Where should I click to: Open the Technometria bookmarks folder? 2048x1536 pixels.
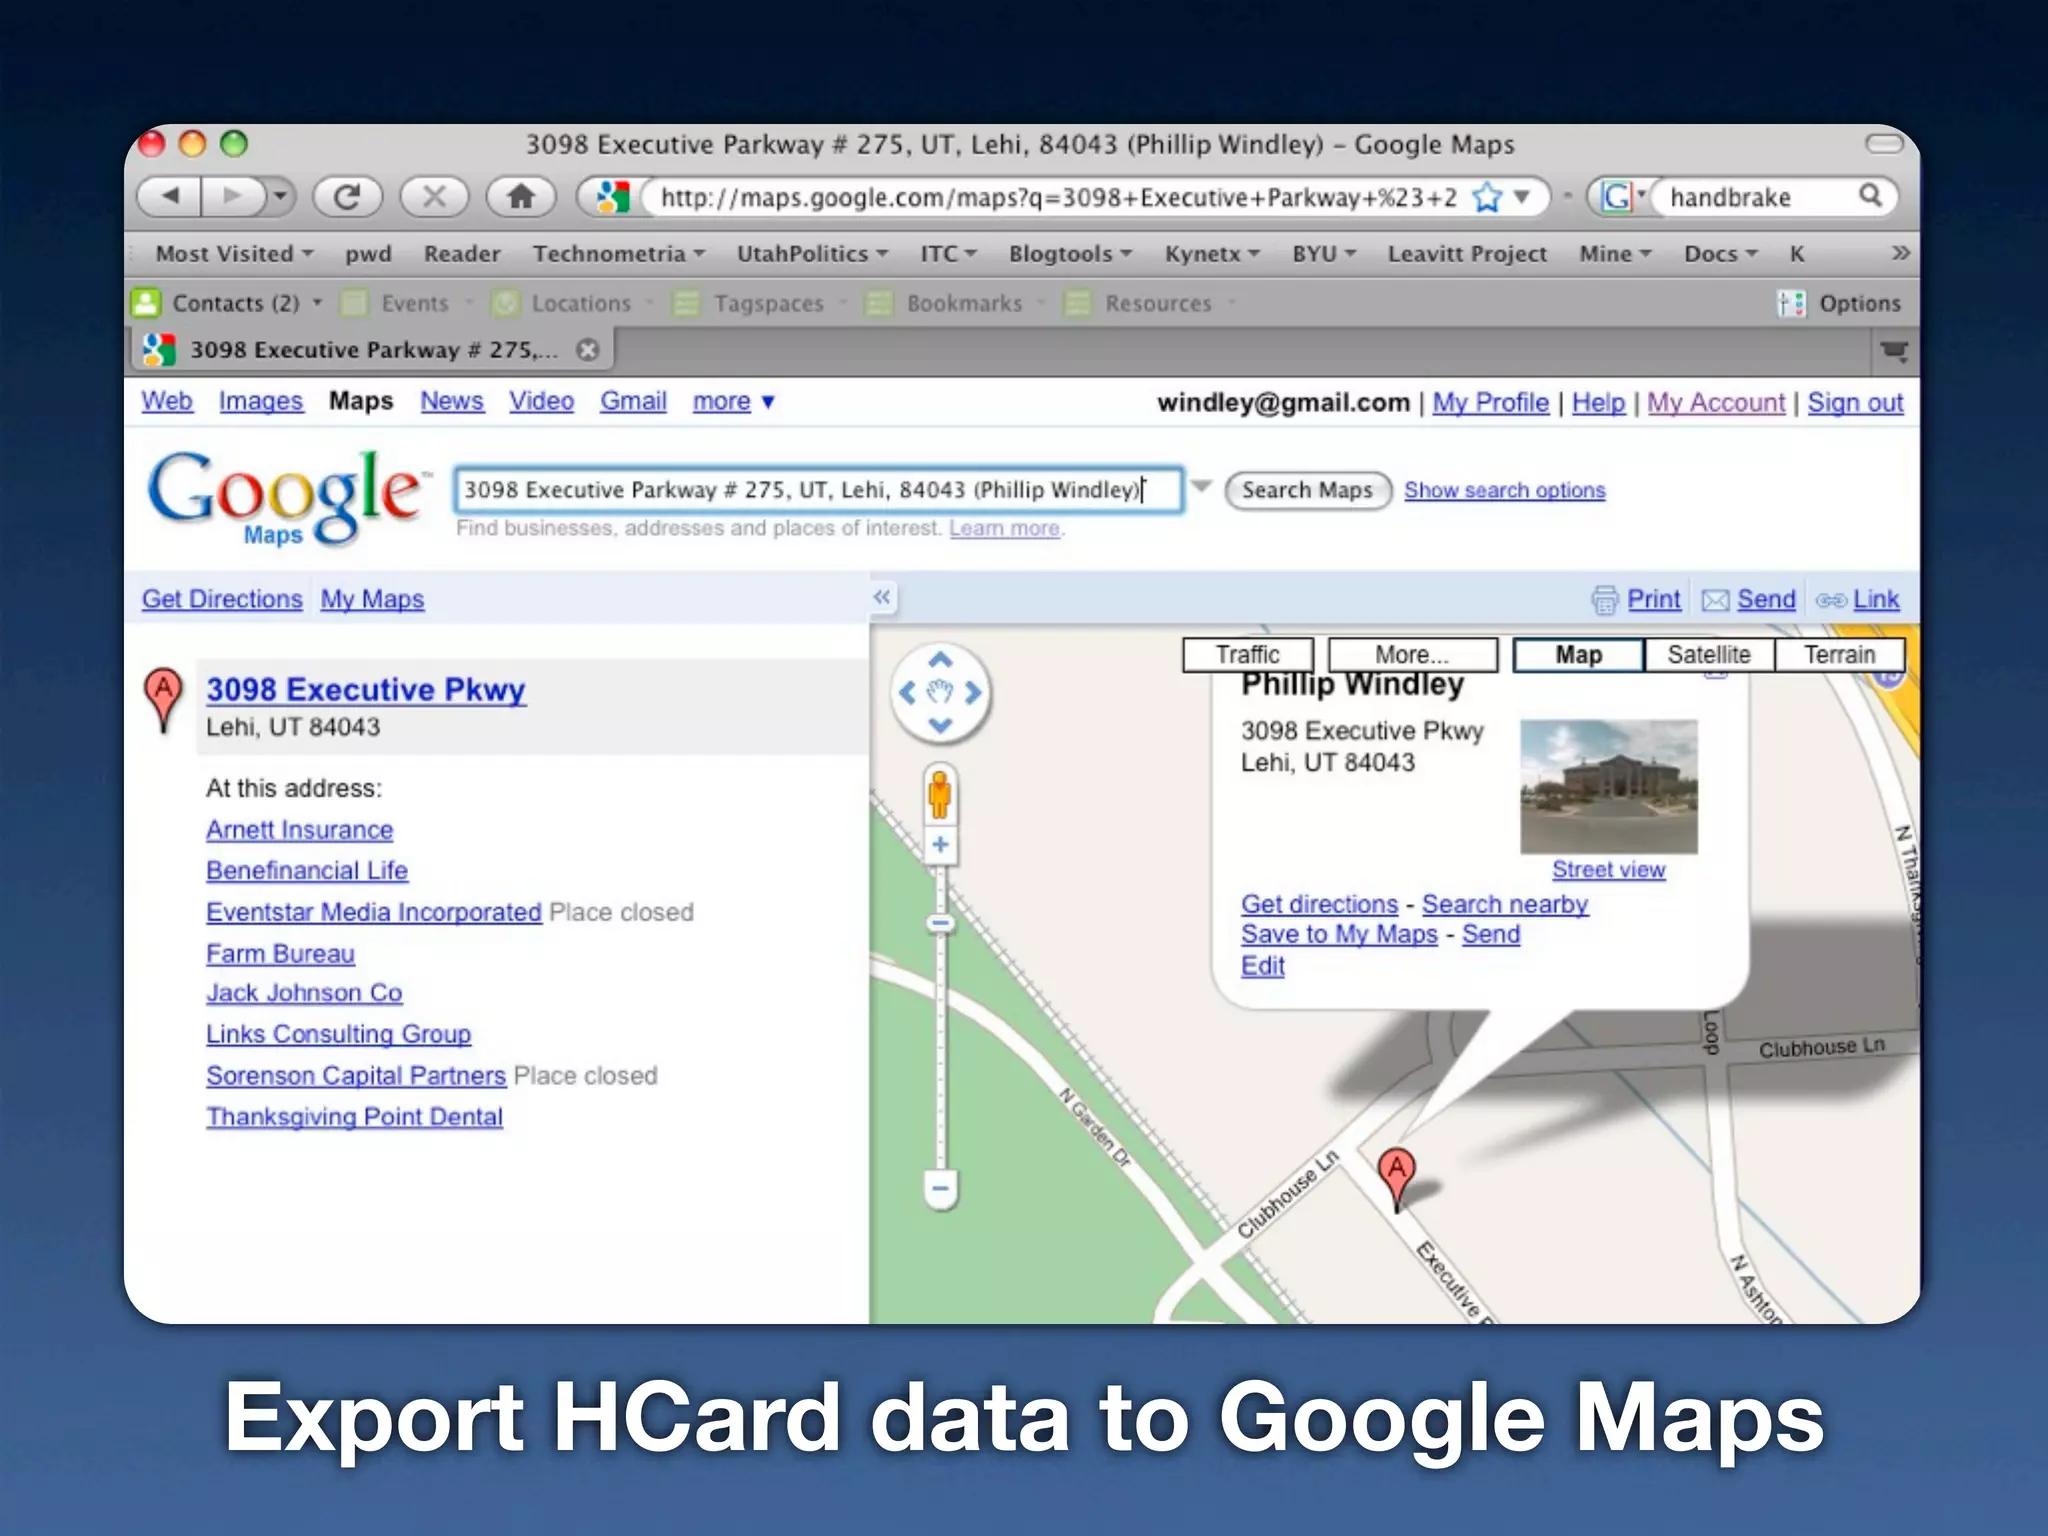(x=618, y=254)
